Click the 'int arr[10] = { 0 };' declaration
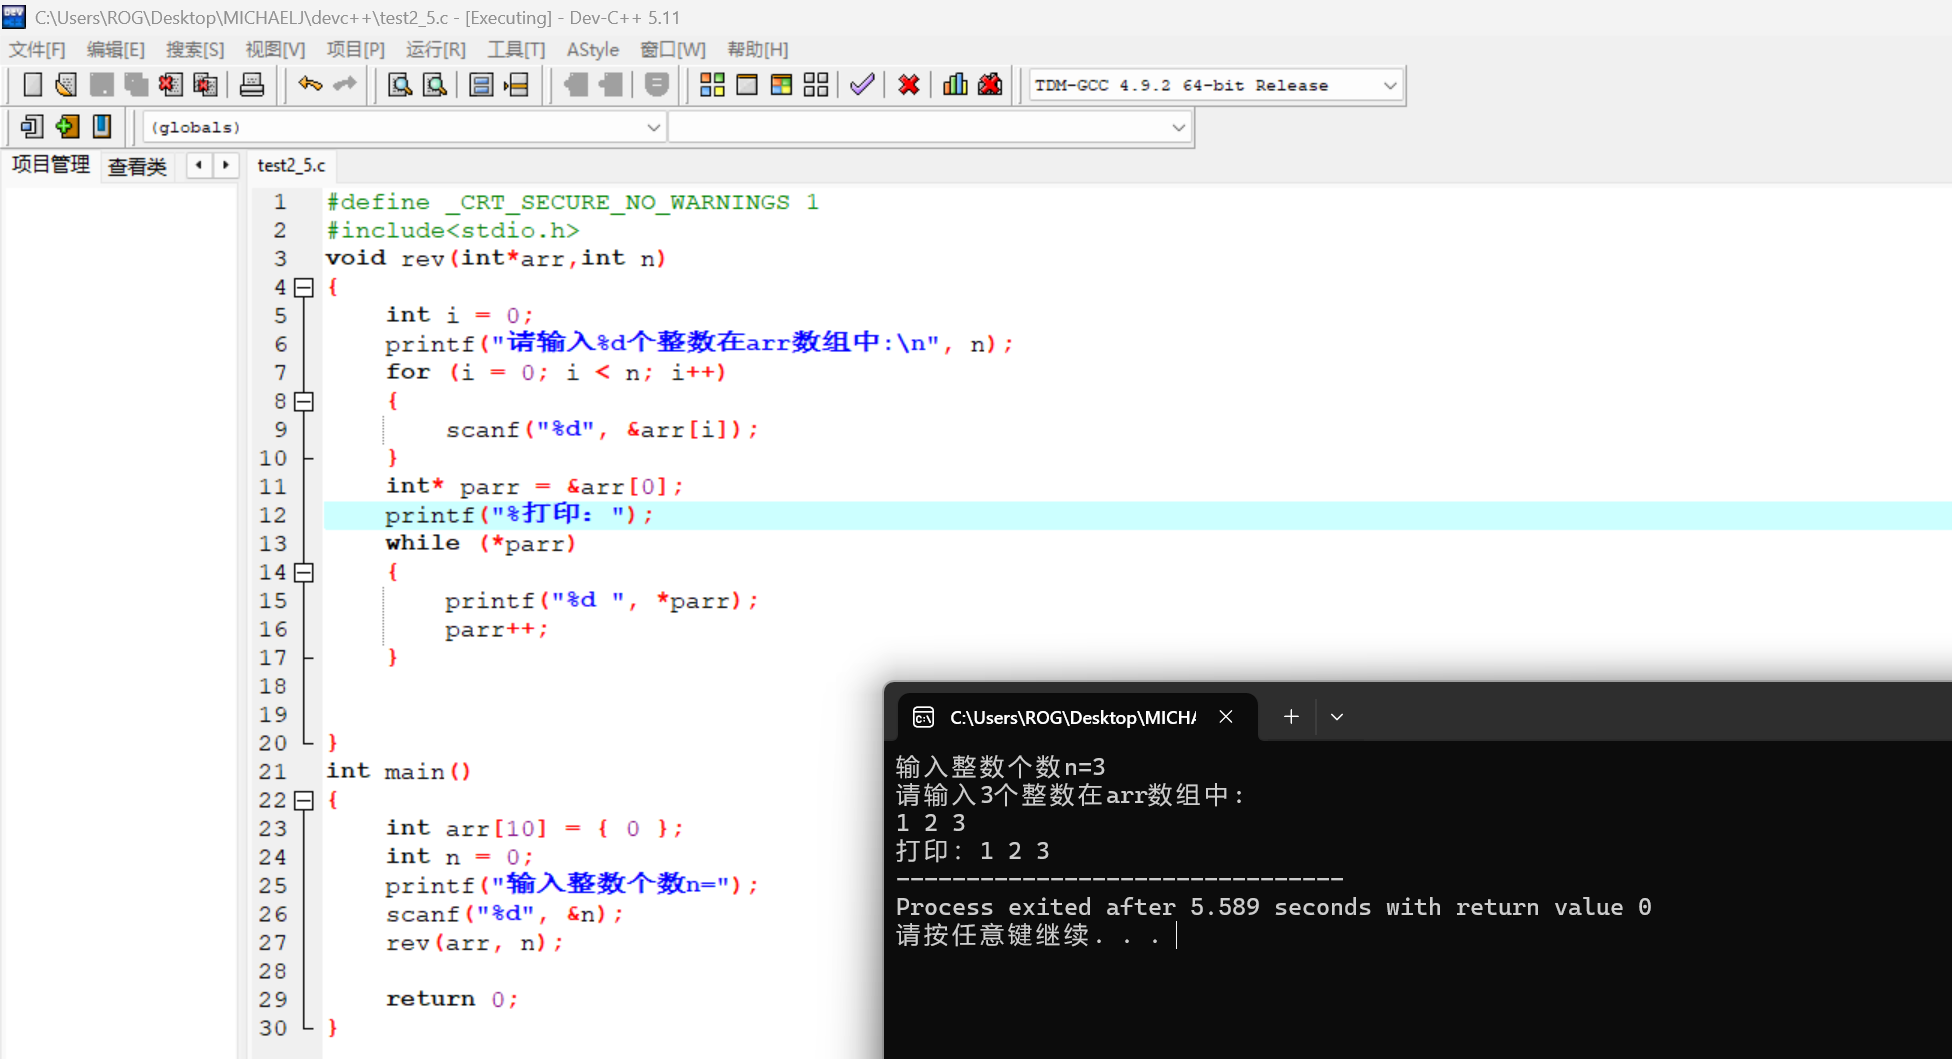The height and width of the screenshot is (1059, 1952). tap(535, 829)
